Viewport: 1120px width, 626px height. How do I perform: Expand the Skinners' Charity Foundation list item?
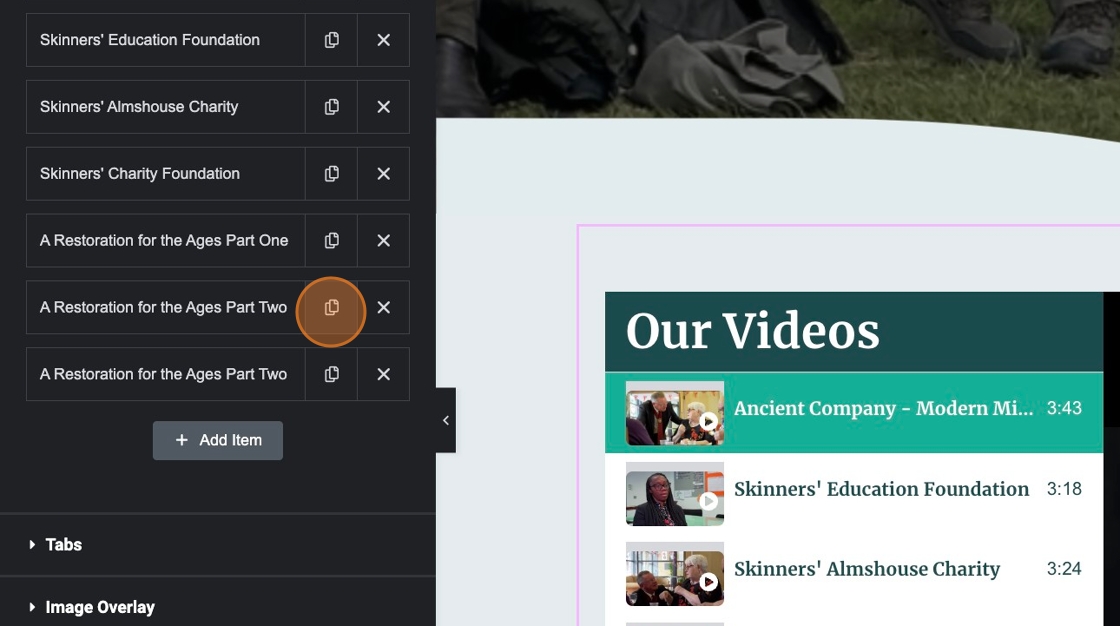pos(166,174)
